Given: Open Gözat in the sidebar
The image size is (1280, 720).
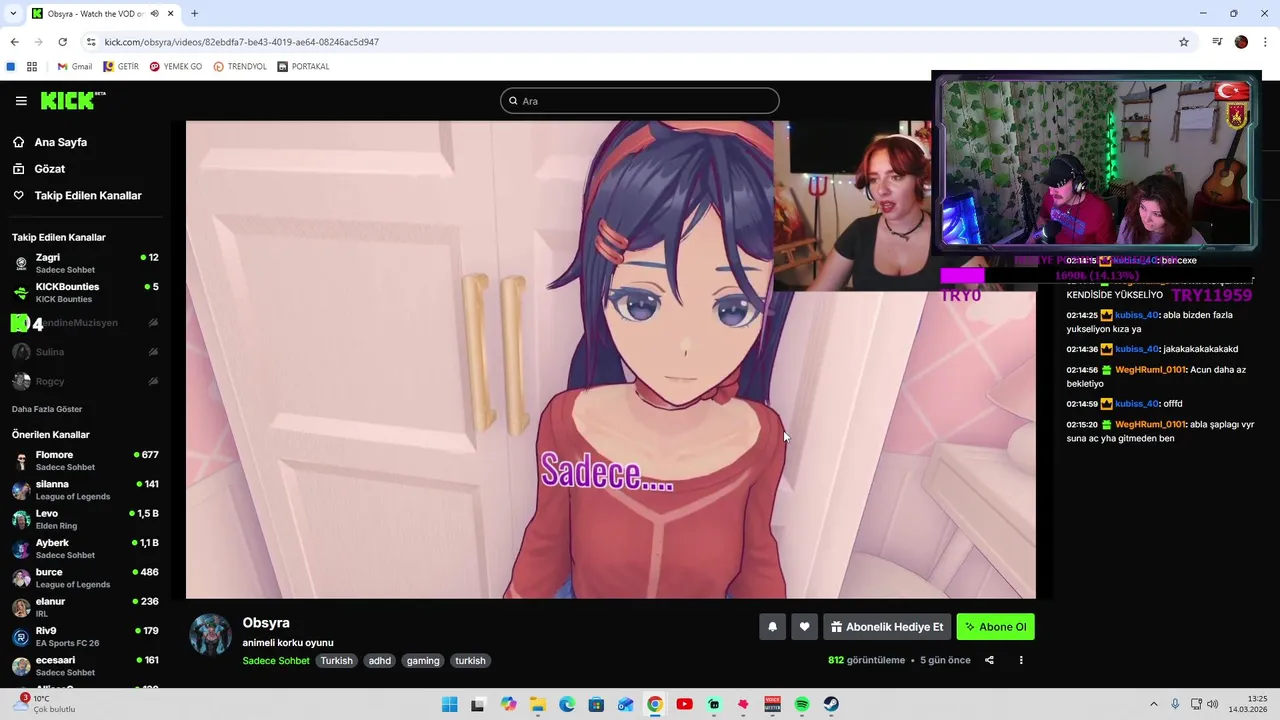Looking at the screenshot, I should (49, 169).
